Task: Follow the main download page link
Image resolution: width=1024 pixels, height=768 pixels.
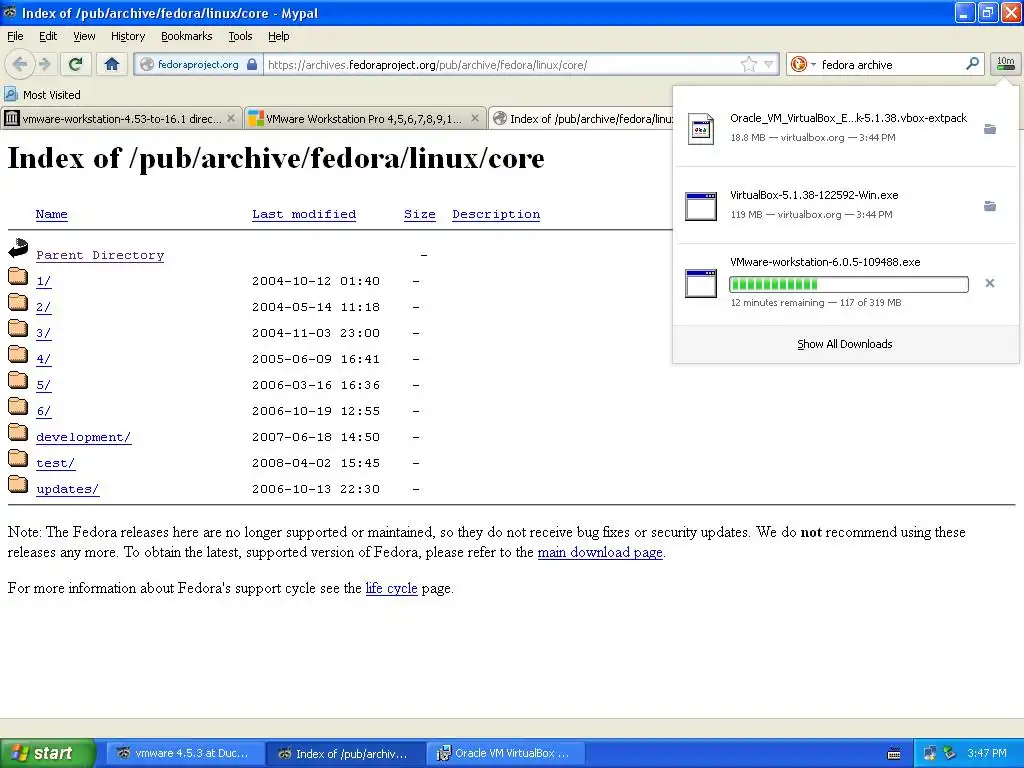Action: coord(600,552)
